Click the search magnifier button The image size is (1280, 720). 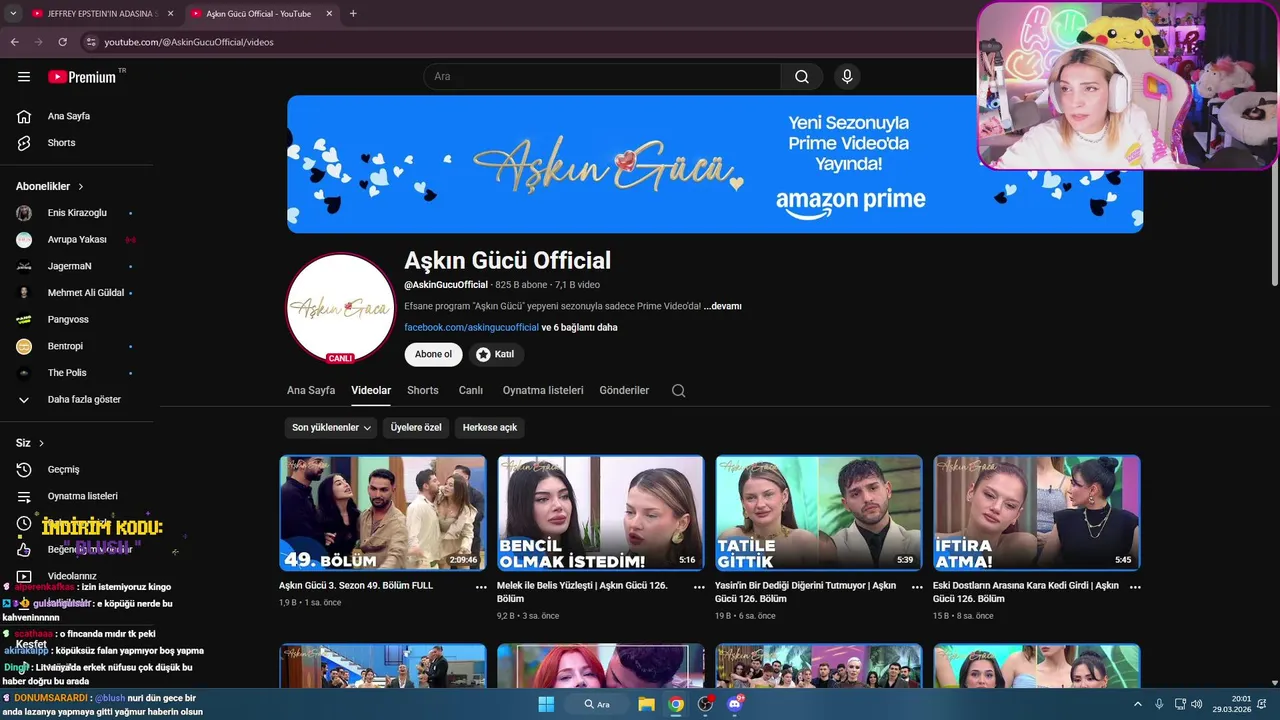coord(802,77)
